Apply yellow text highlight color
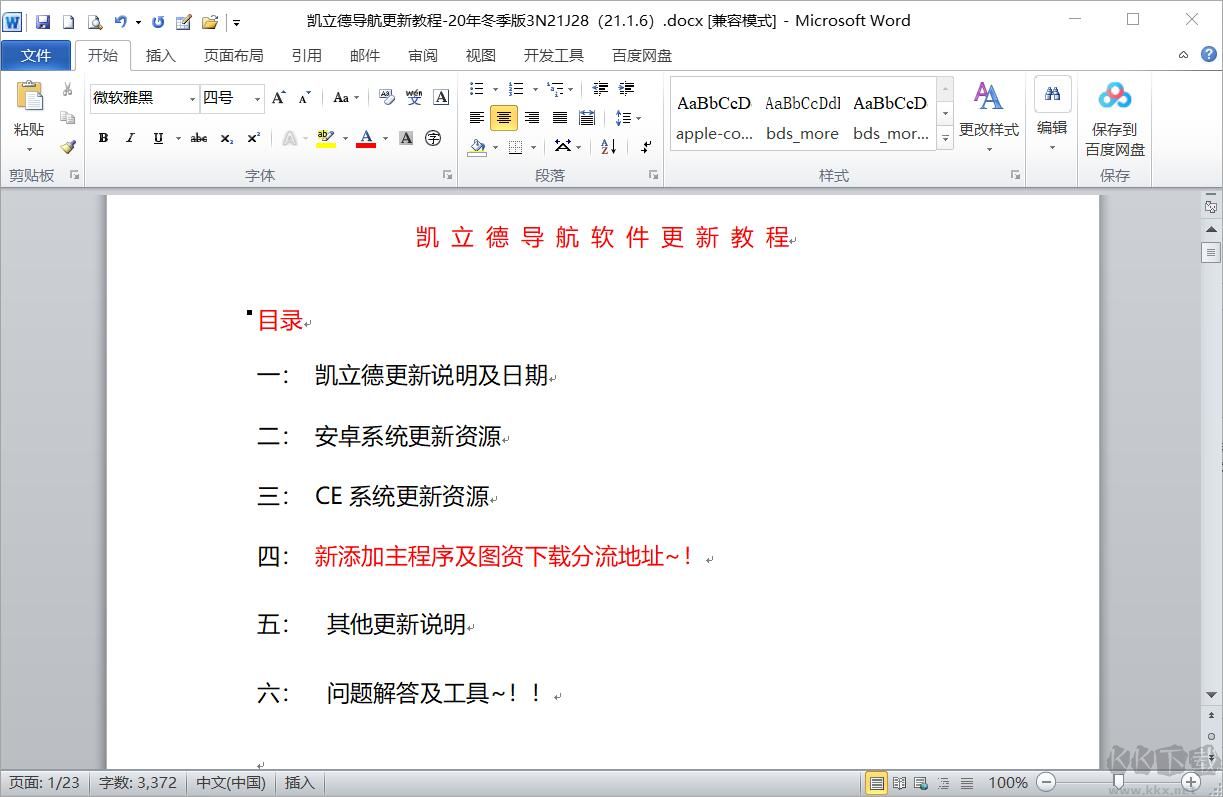 coord(325,138)
